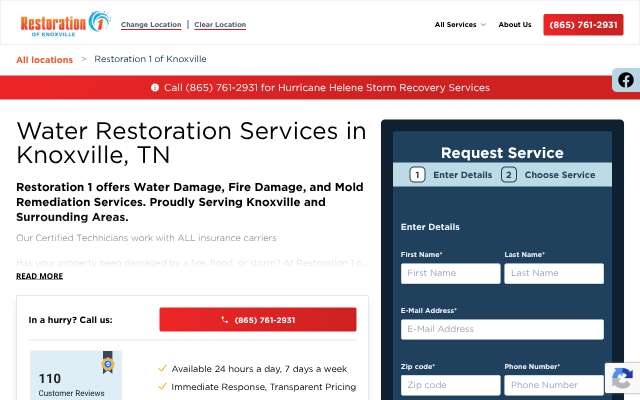Click the Change Location link
This screenshot has width=640, height=400.
point(151,24)
